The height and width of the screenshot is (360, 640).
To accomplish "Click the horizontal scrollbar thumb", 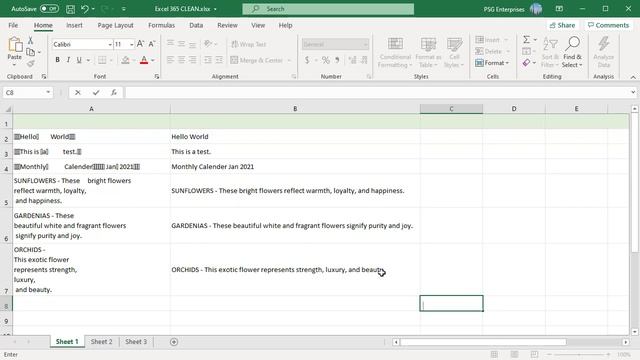I will (483, 342).
